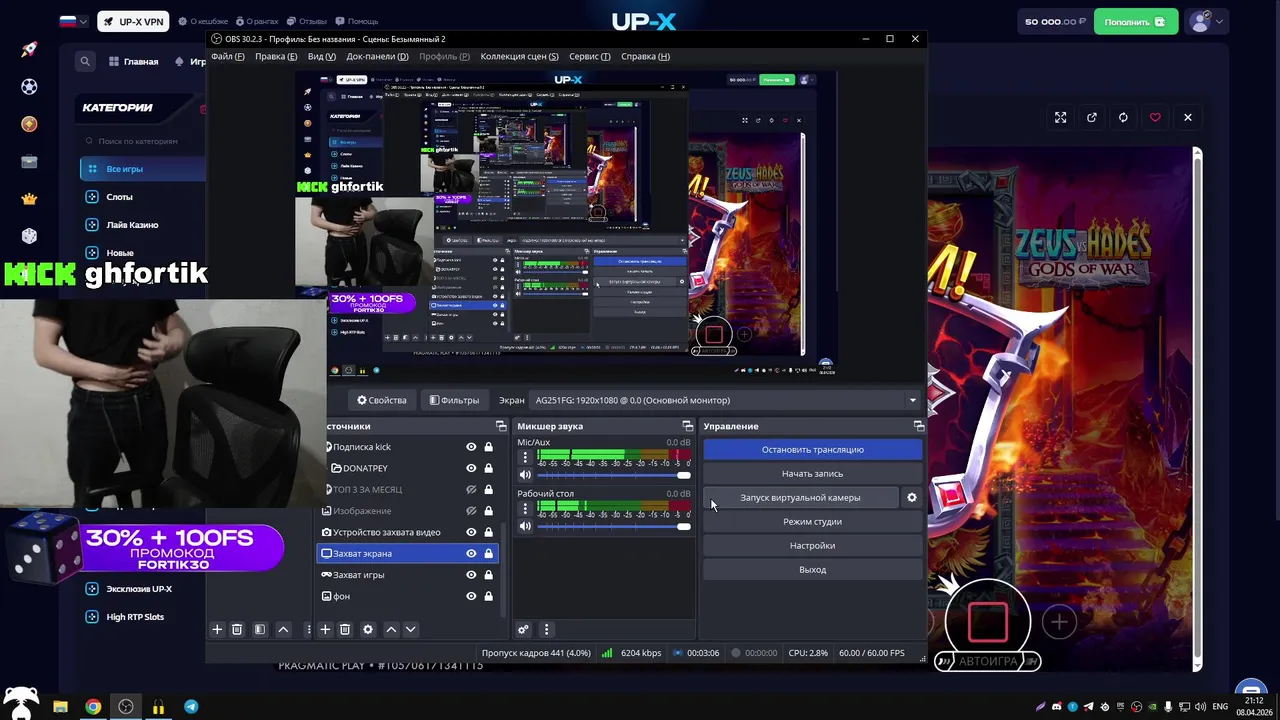Open language flag dropdown on UP-X site
This screenshot has height=720, width=1280.
tap(72, 21)
